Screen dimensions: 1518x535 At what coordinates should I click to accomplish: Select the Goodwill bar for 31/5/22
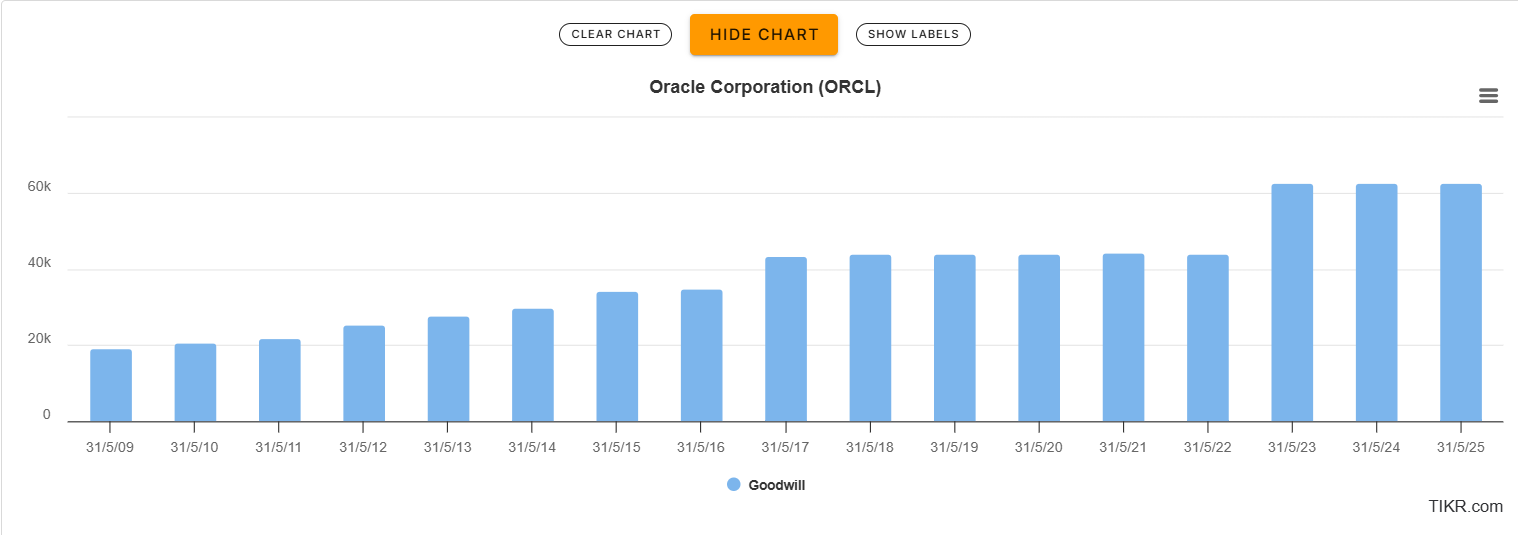click(1208, 338)
